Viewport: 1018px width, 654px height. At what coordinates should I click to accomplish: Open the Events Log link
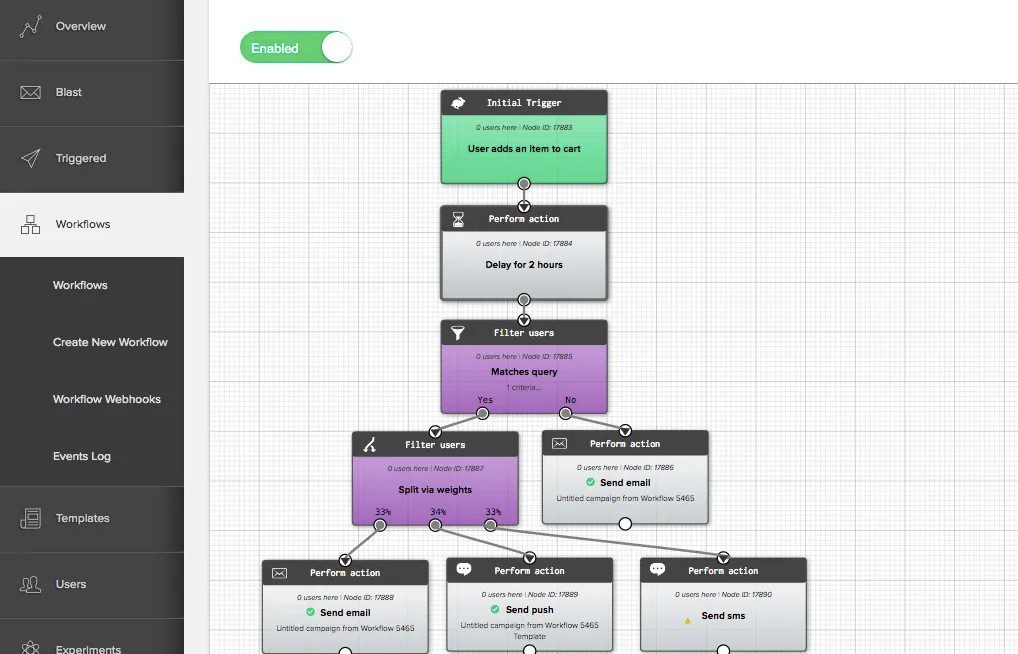tap(82, 457)
